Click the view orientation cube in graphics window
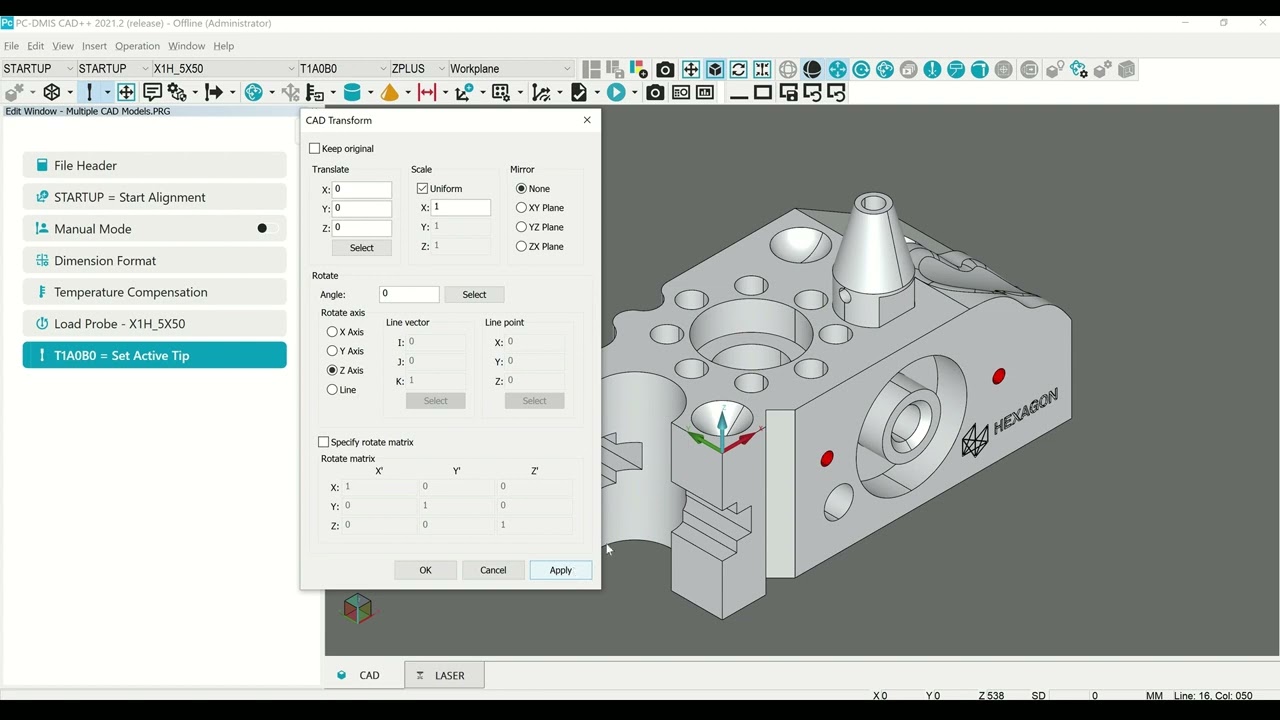Viewport: 1280px width, 720px height. click(357, 608)
